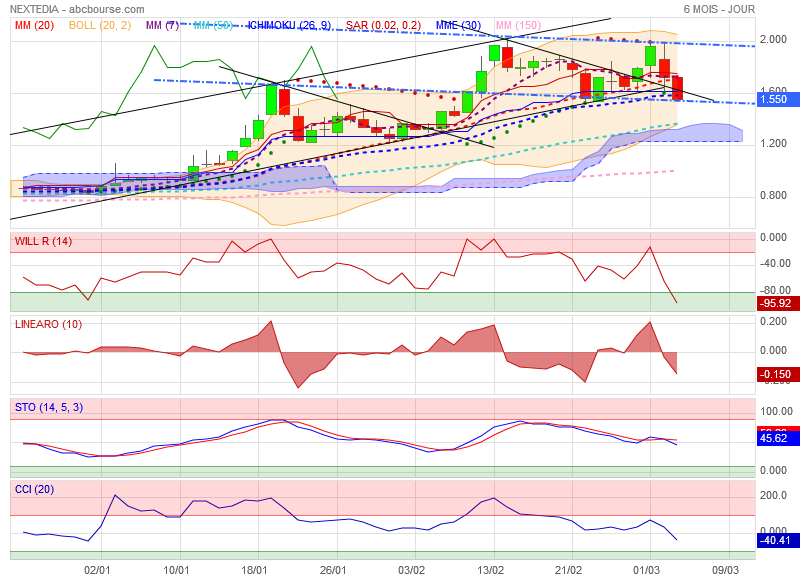
Task: Click the 13/02 date on time axis
Action: click(x=490, y=570)
